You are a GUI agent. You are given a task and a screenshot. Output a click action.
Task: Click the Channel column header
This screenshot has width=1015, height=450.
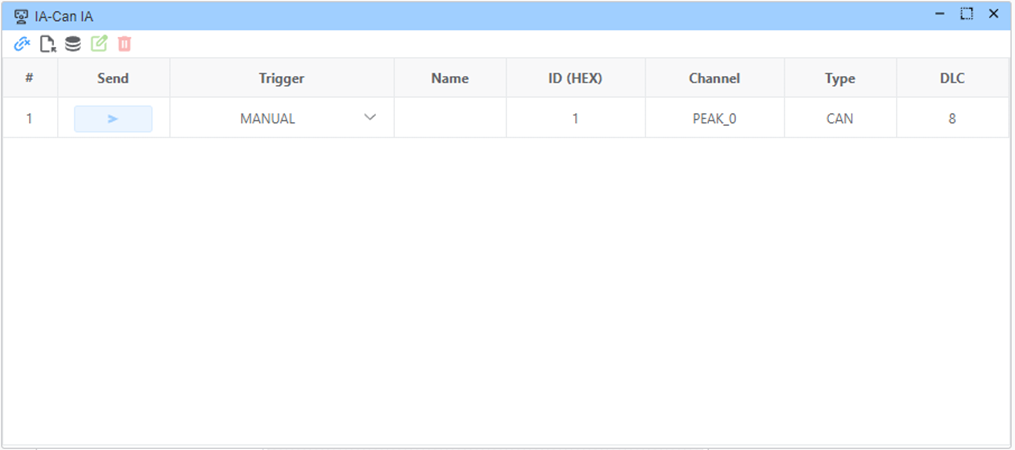pos(714,78)
